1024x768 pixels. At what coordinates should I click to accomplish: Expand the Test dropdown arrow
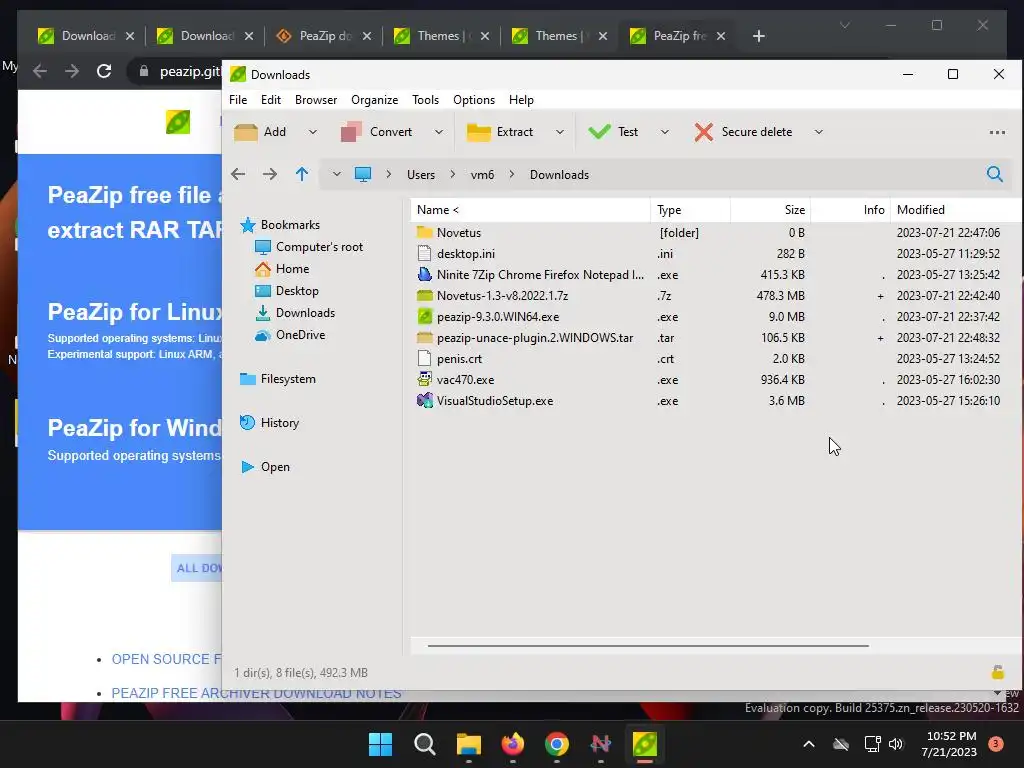665,132
